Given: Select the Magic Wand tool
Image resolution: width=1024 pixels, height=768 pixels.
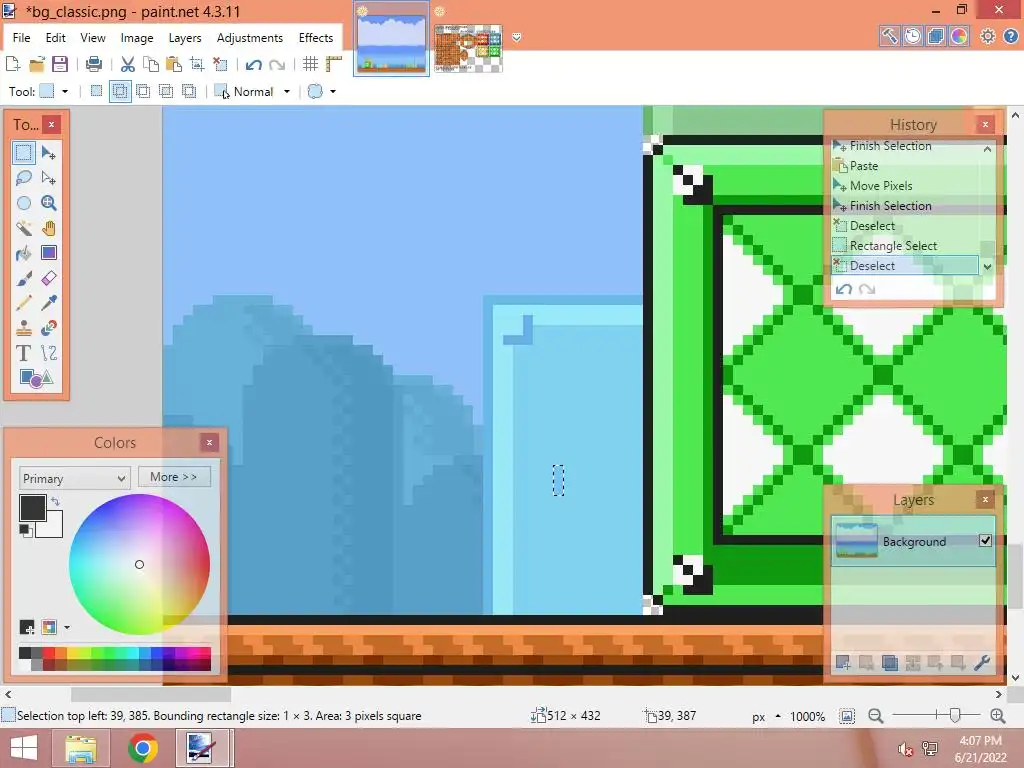Looking at the screenshot, I should click(24, 228).
